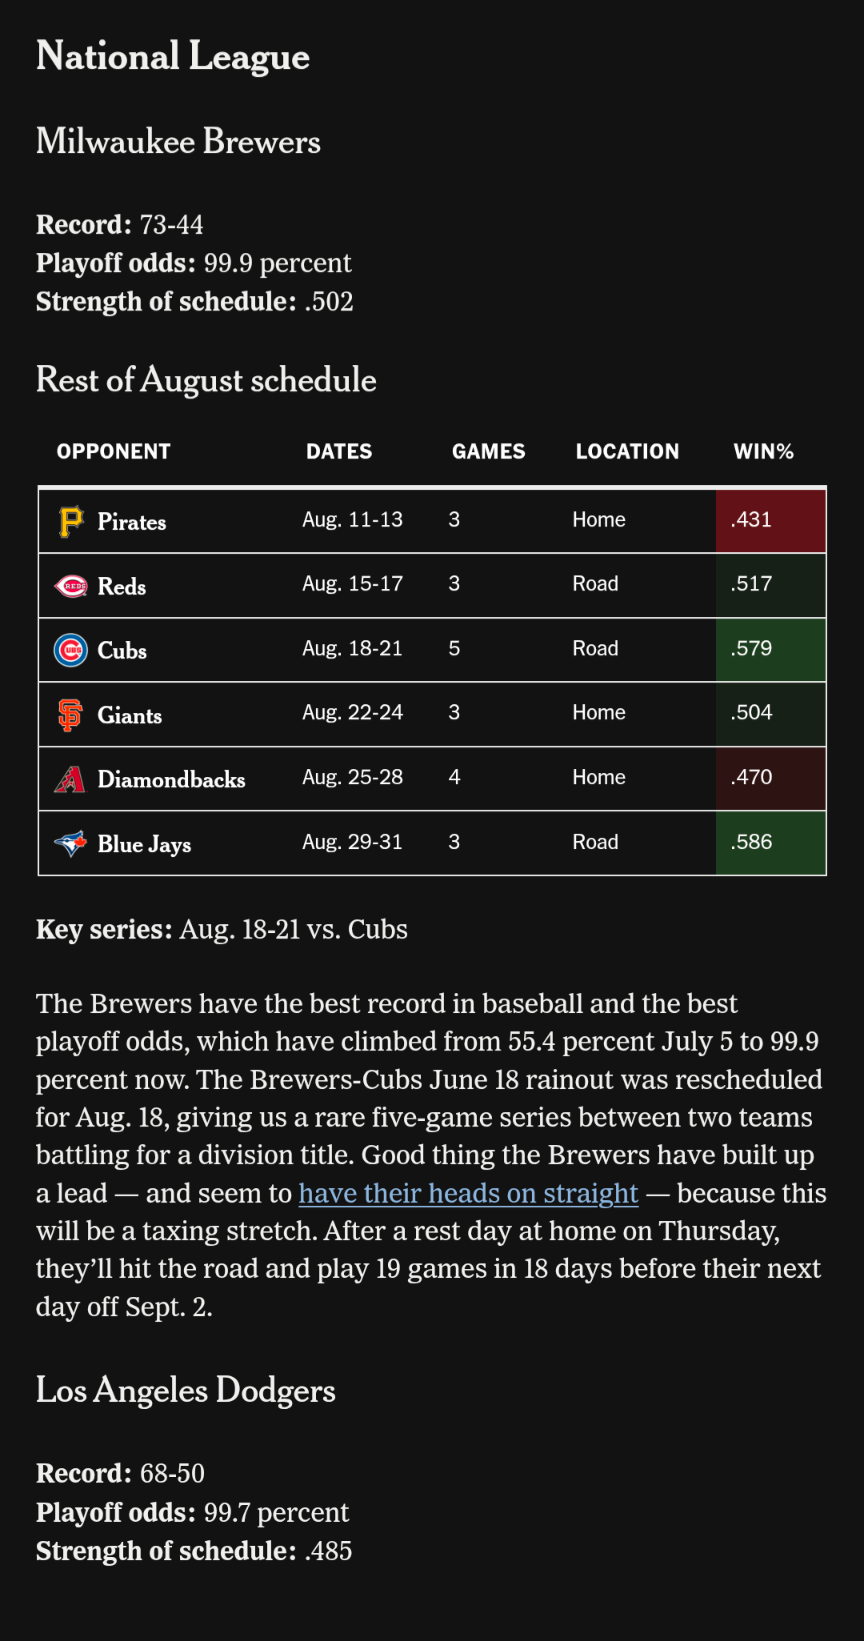864x1641 pixels.
Task: Click the GAMES column header
Action: pyautogui.click(x=488, y=451)
